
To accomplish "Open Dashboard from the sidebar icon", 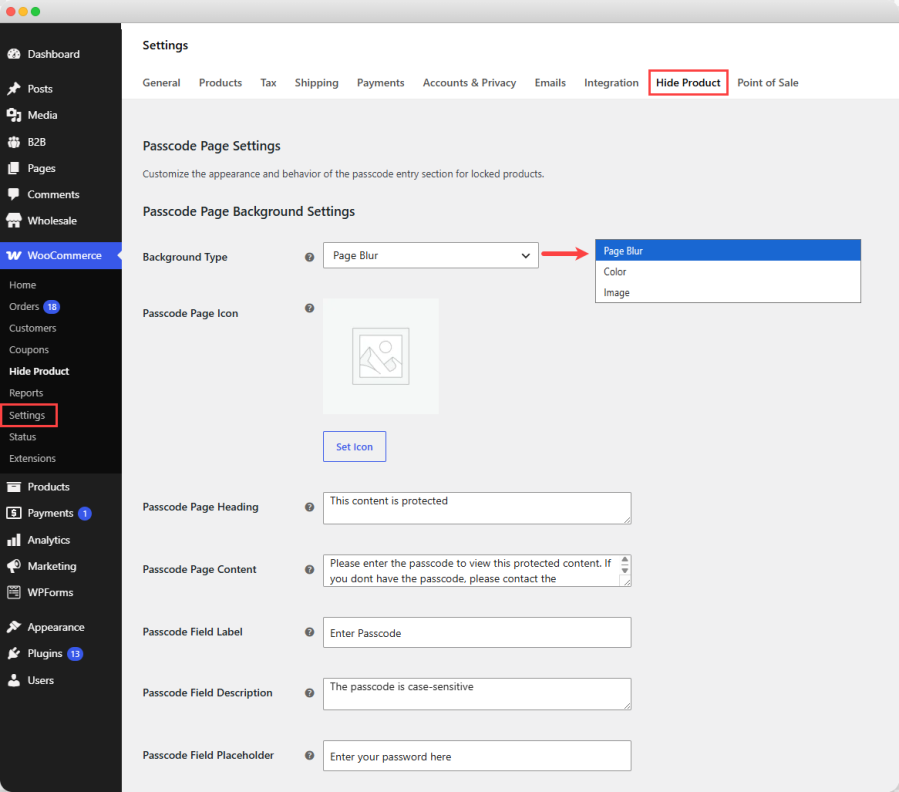I will pyautogui.click(x=14, y=54).
